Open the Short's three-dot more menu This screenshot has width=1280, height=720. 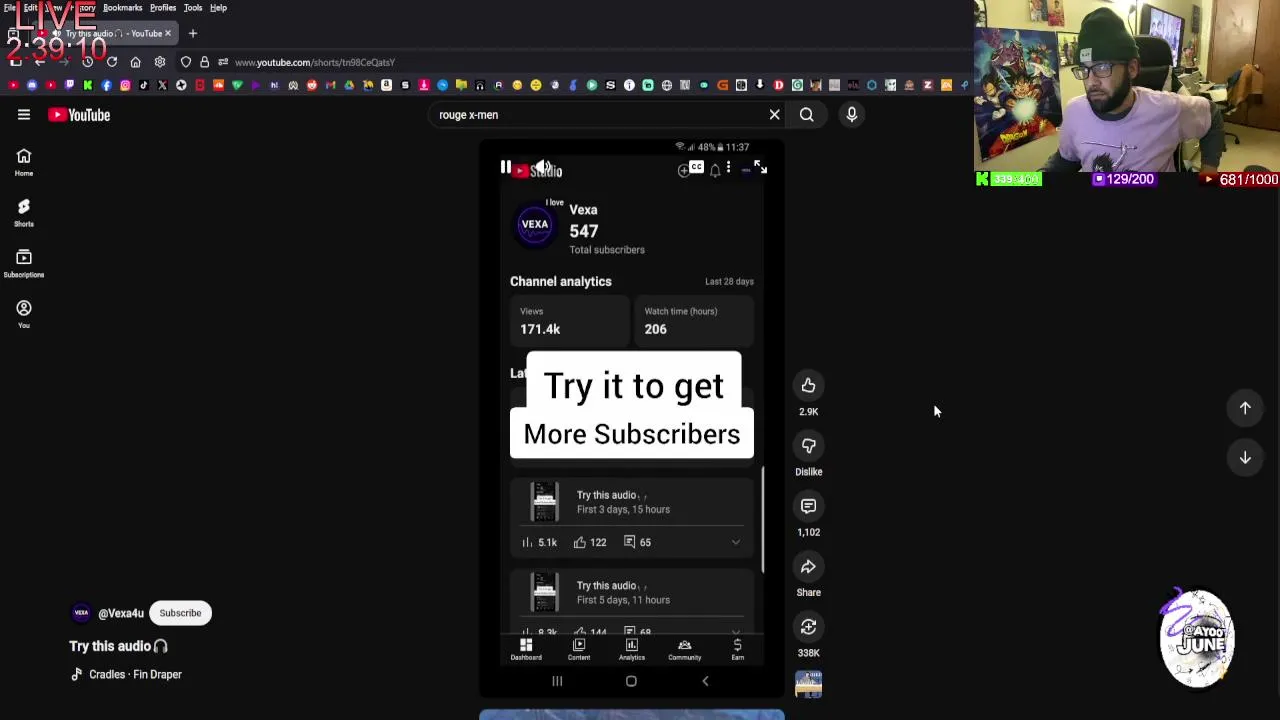click(x=728, y=168)
